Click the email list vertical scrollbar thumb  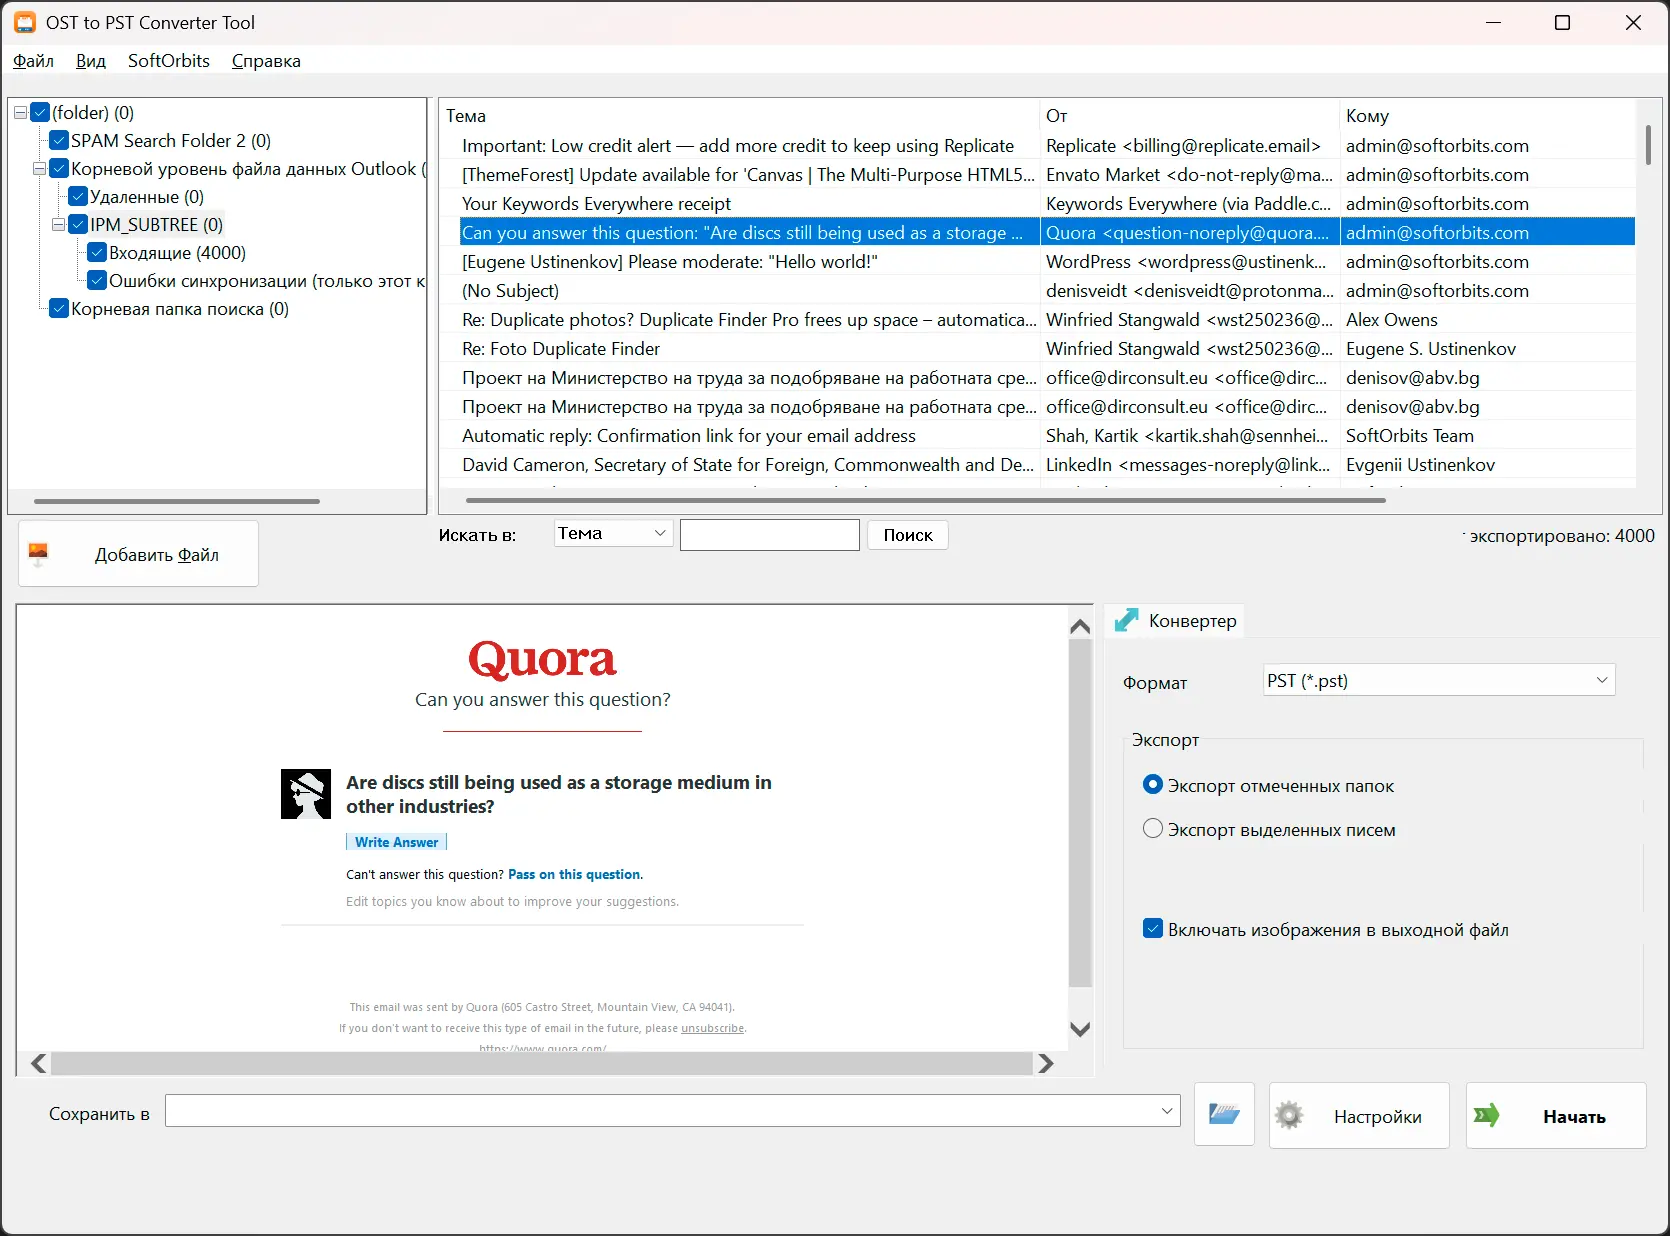point(1648,145)
